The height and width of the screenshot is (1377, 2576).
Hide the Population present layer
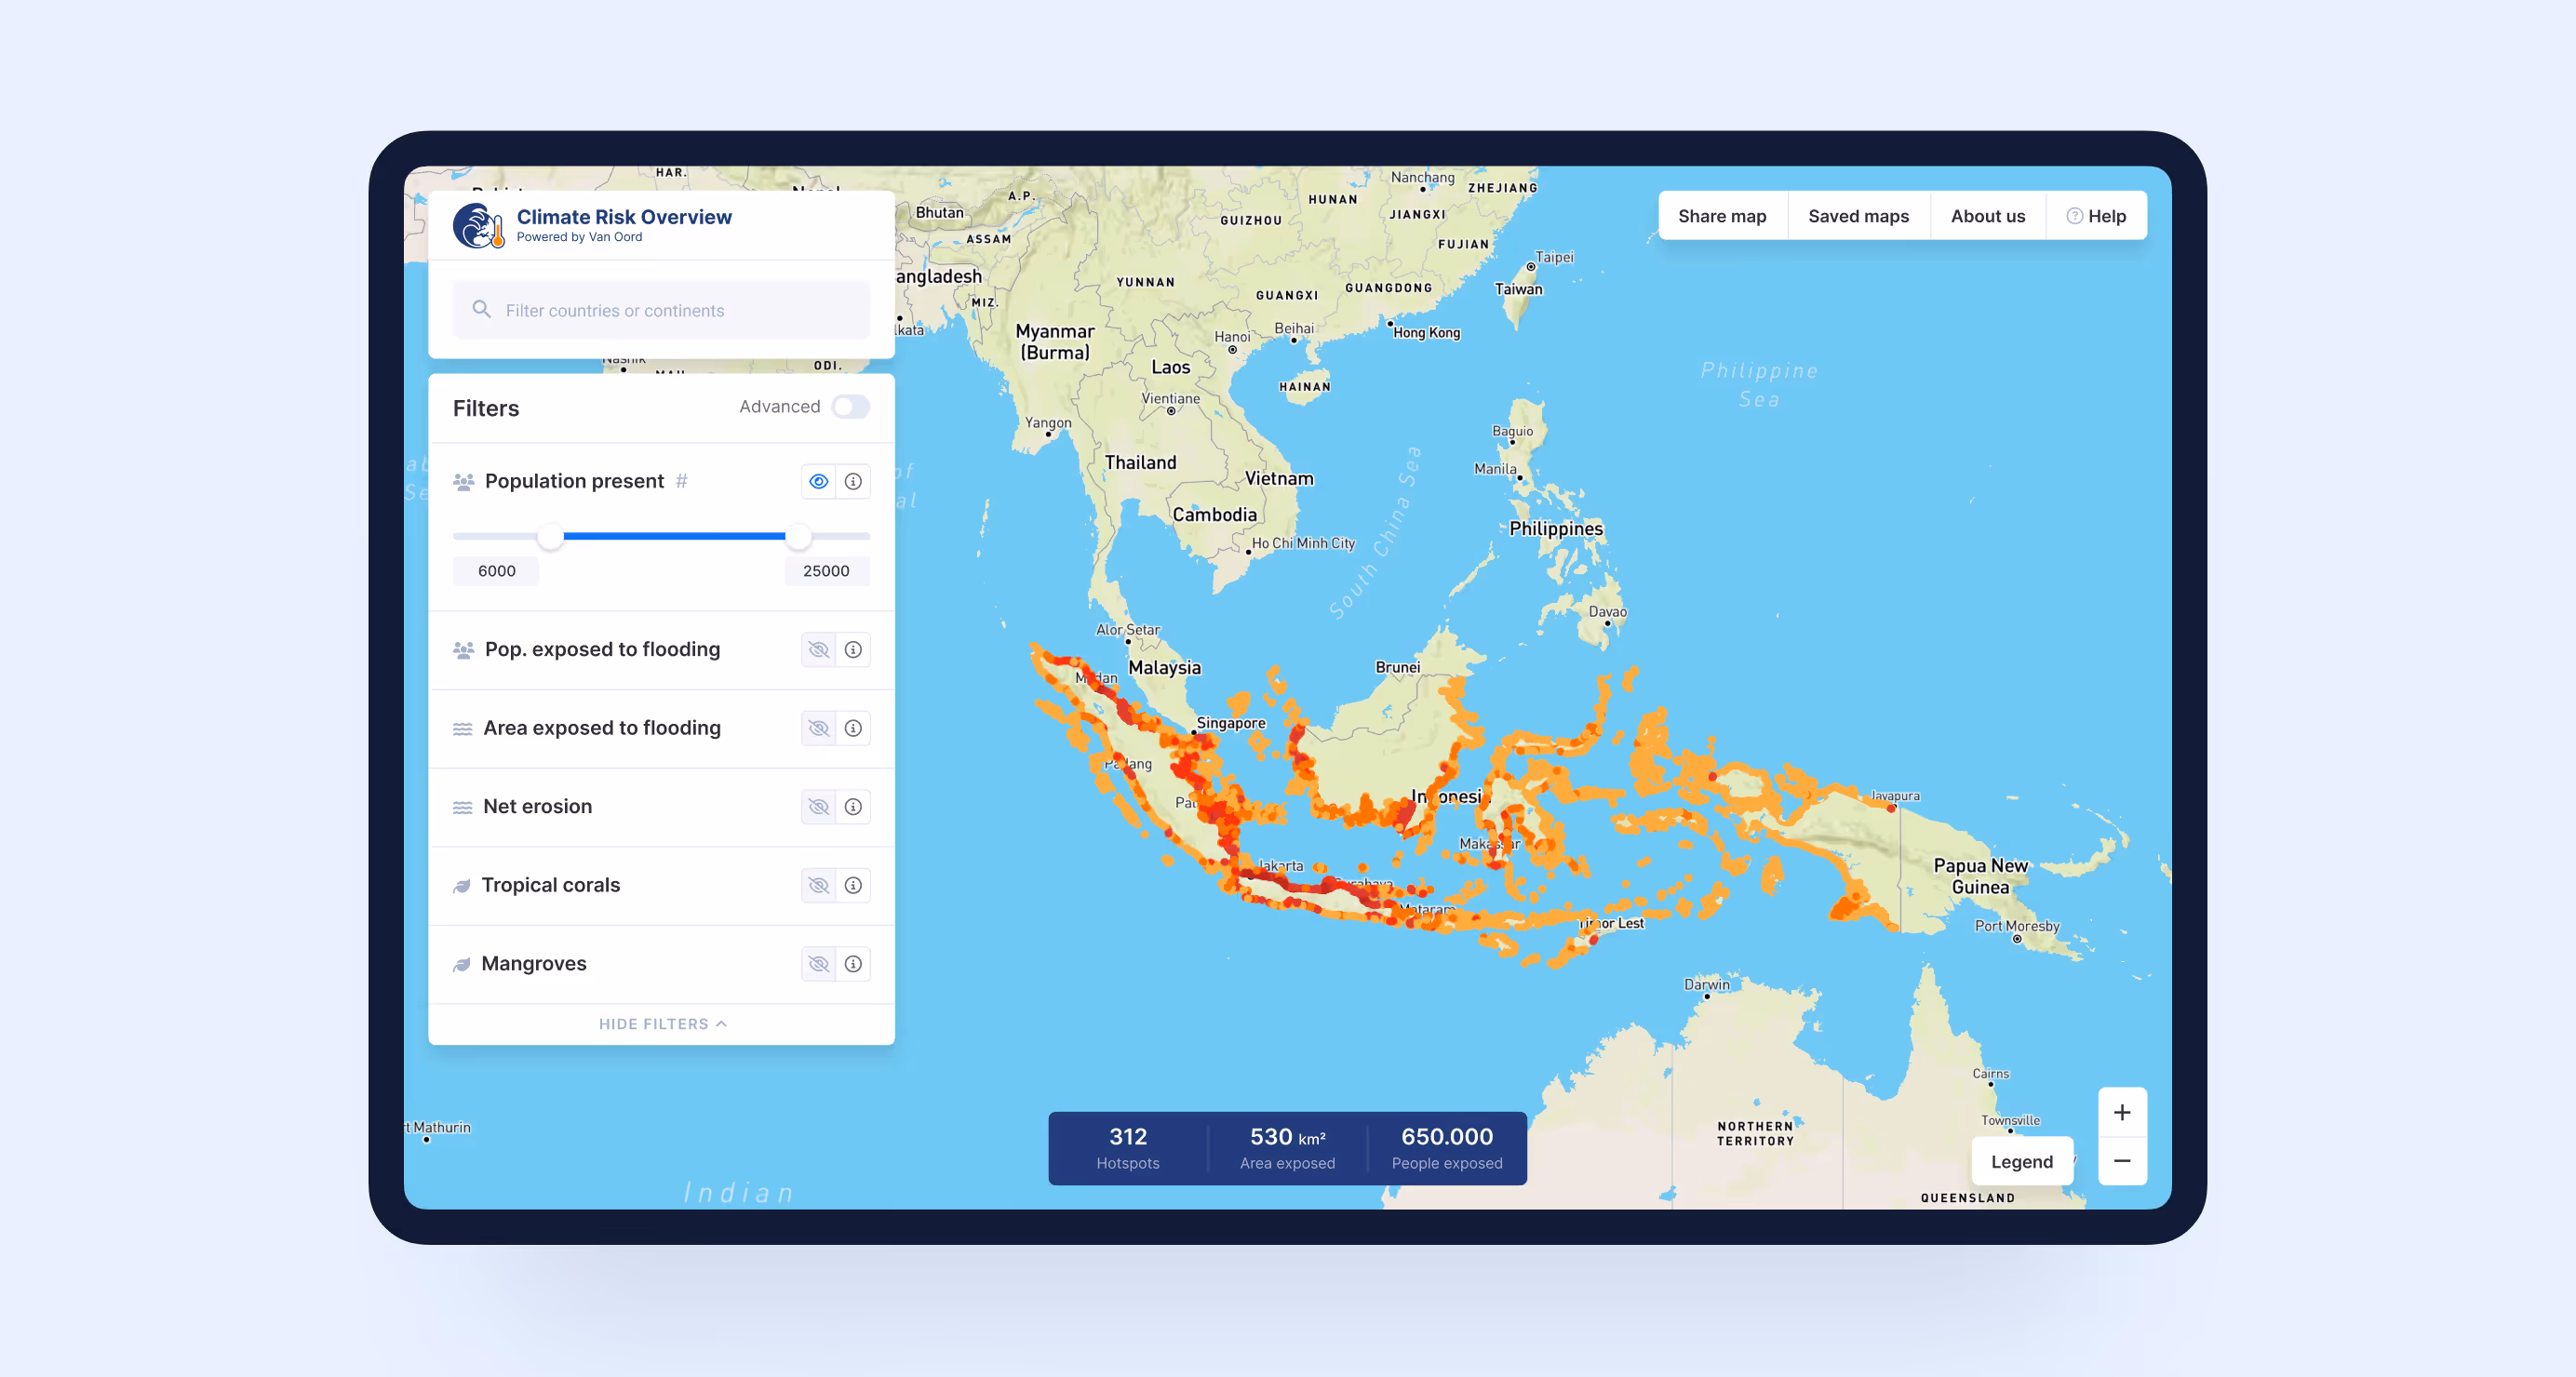pyautogui.click(x=818, y=482)
